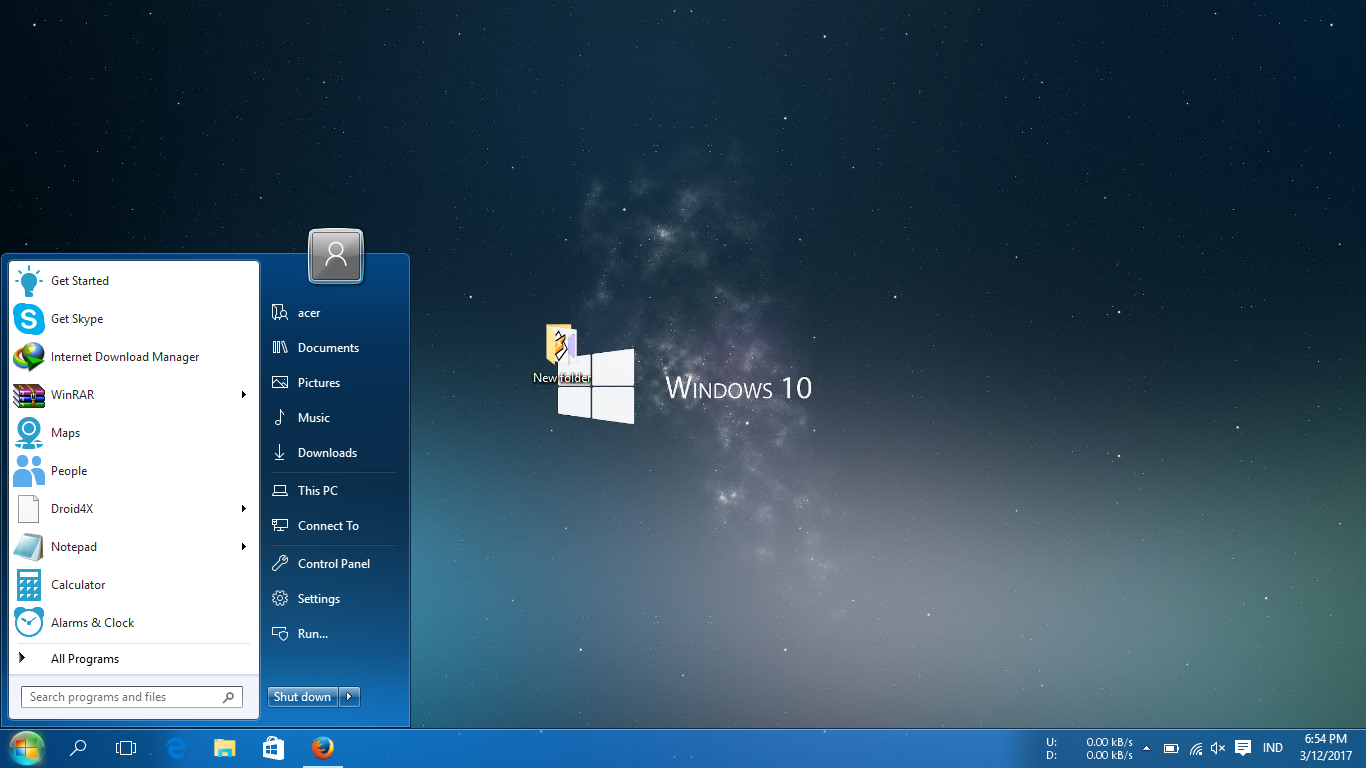Viewport: 1366px width, 768px height.
Task: Open the People app
Action: point(134,471)
